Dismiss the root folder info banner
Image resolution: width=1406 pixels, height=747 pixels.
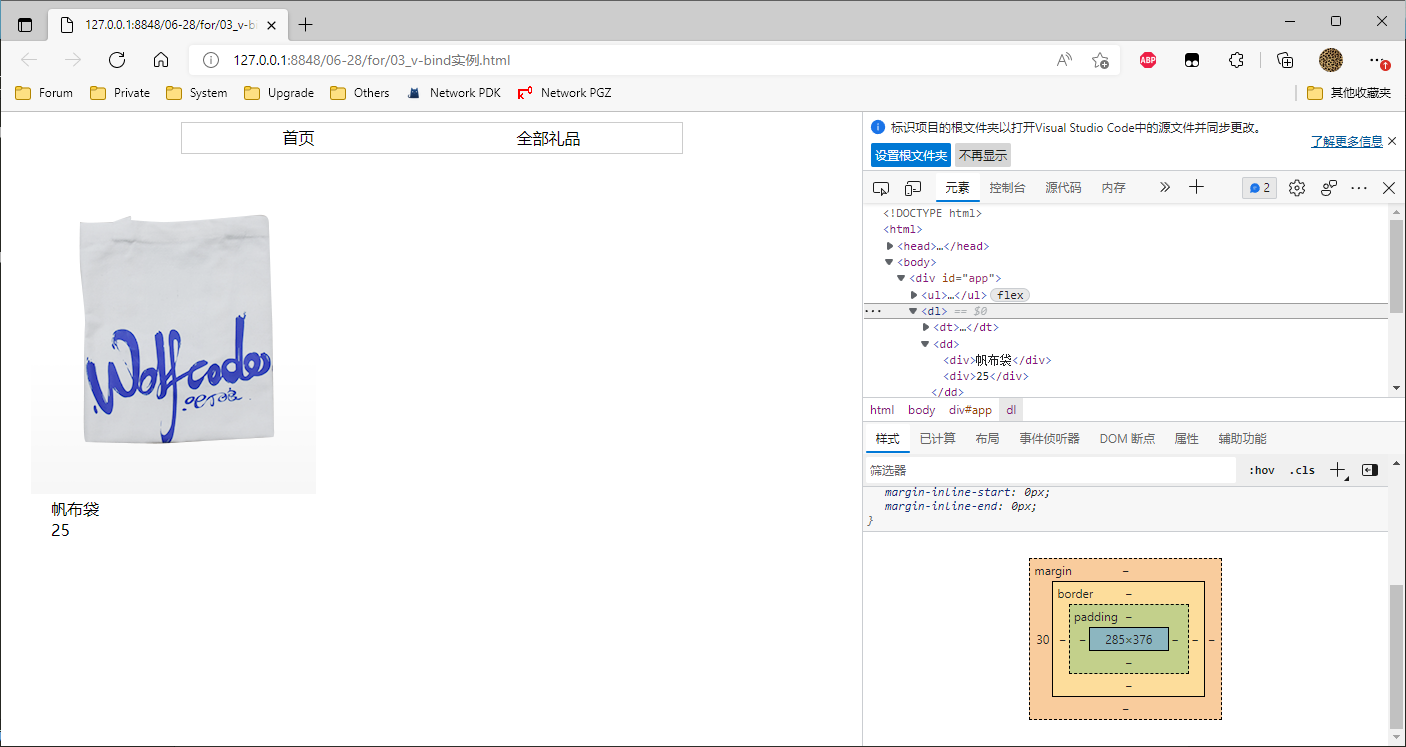1392,141
